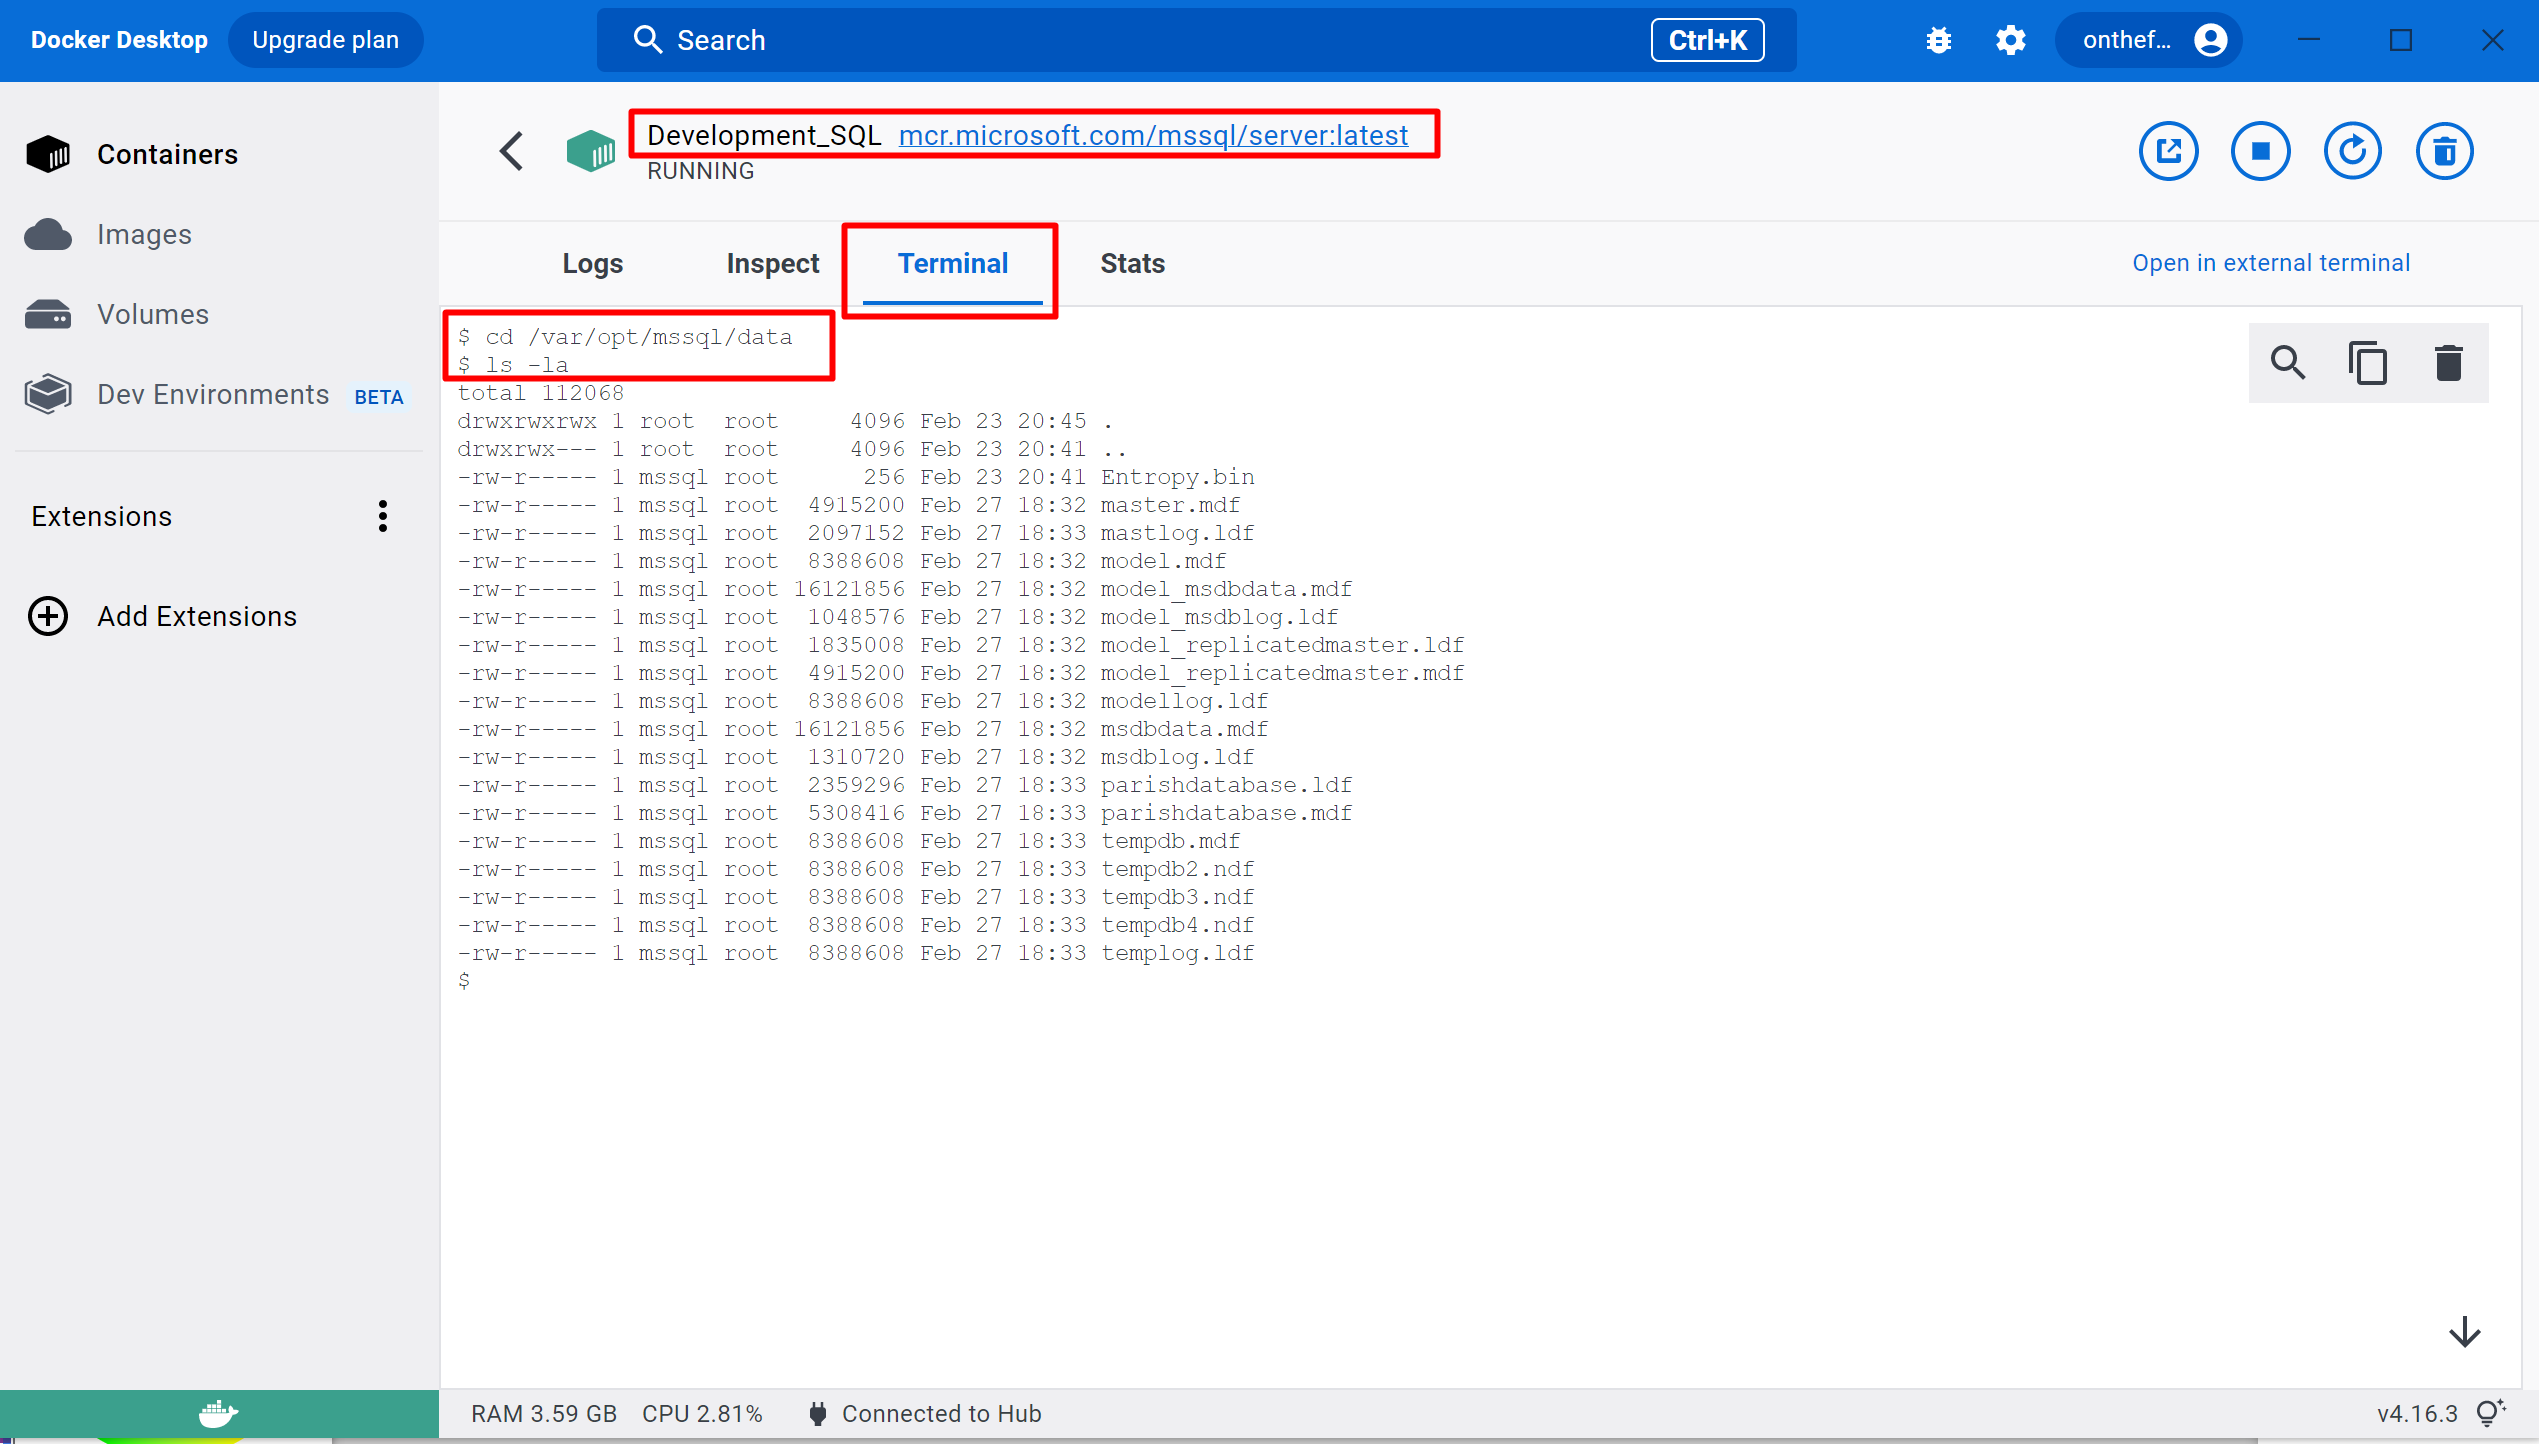
Task: Open the Containers section icon
Action: tap(48, 154)
